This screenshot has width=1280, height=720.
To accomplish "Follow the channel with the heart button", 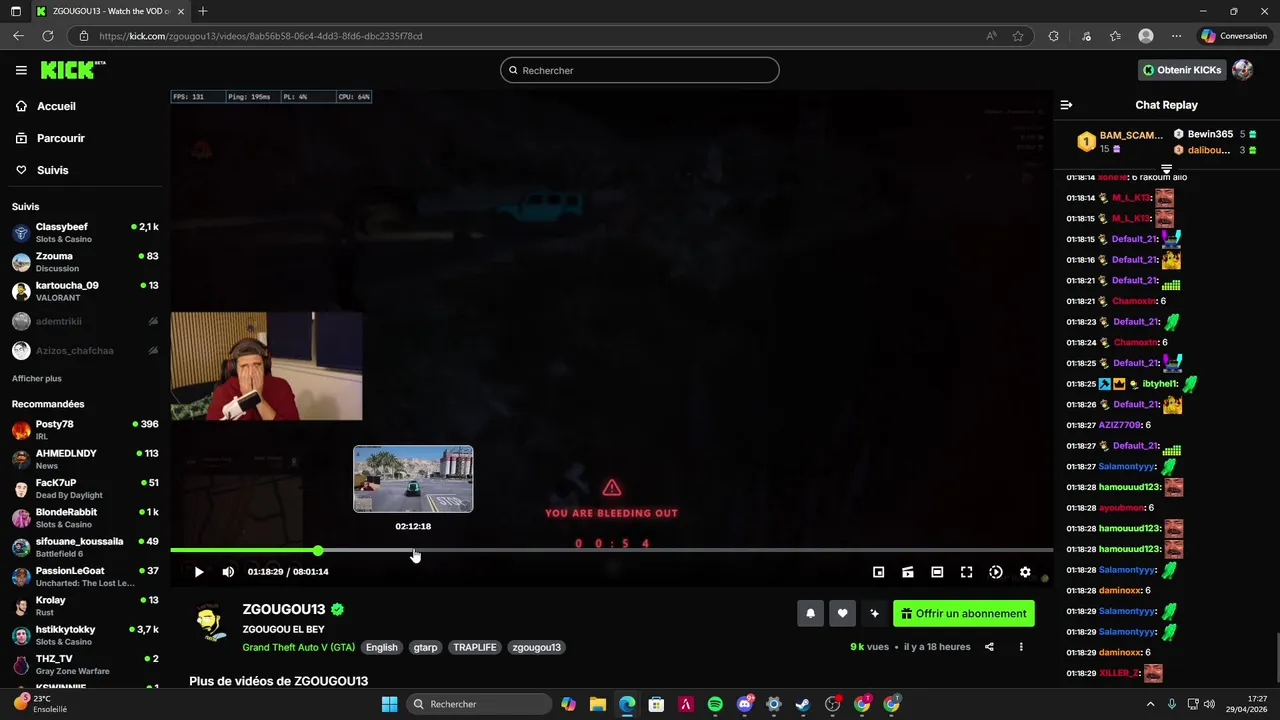I will click(843, 614).
